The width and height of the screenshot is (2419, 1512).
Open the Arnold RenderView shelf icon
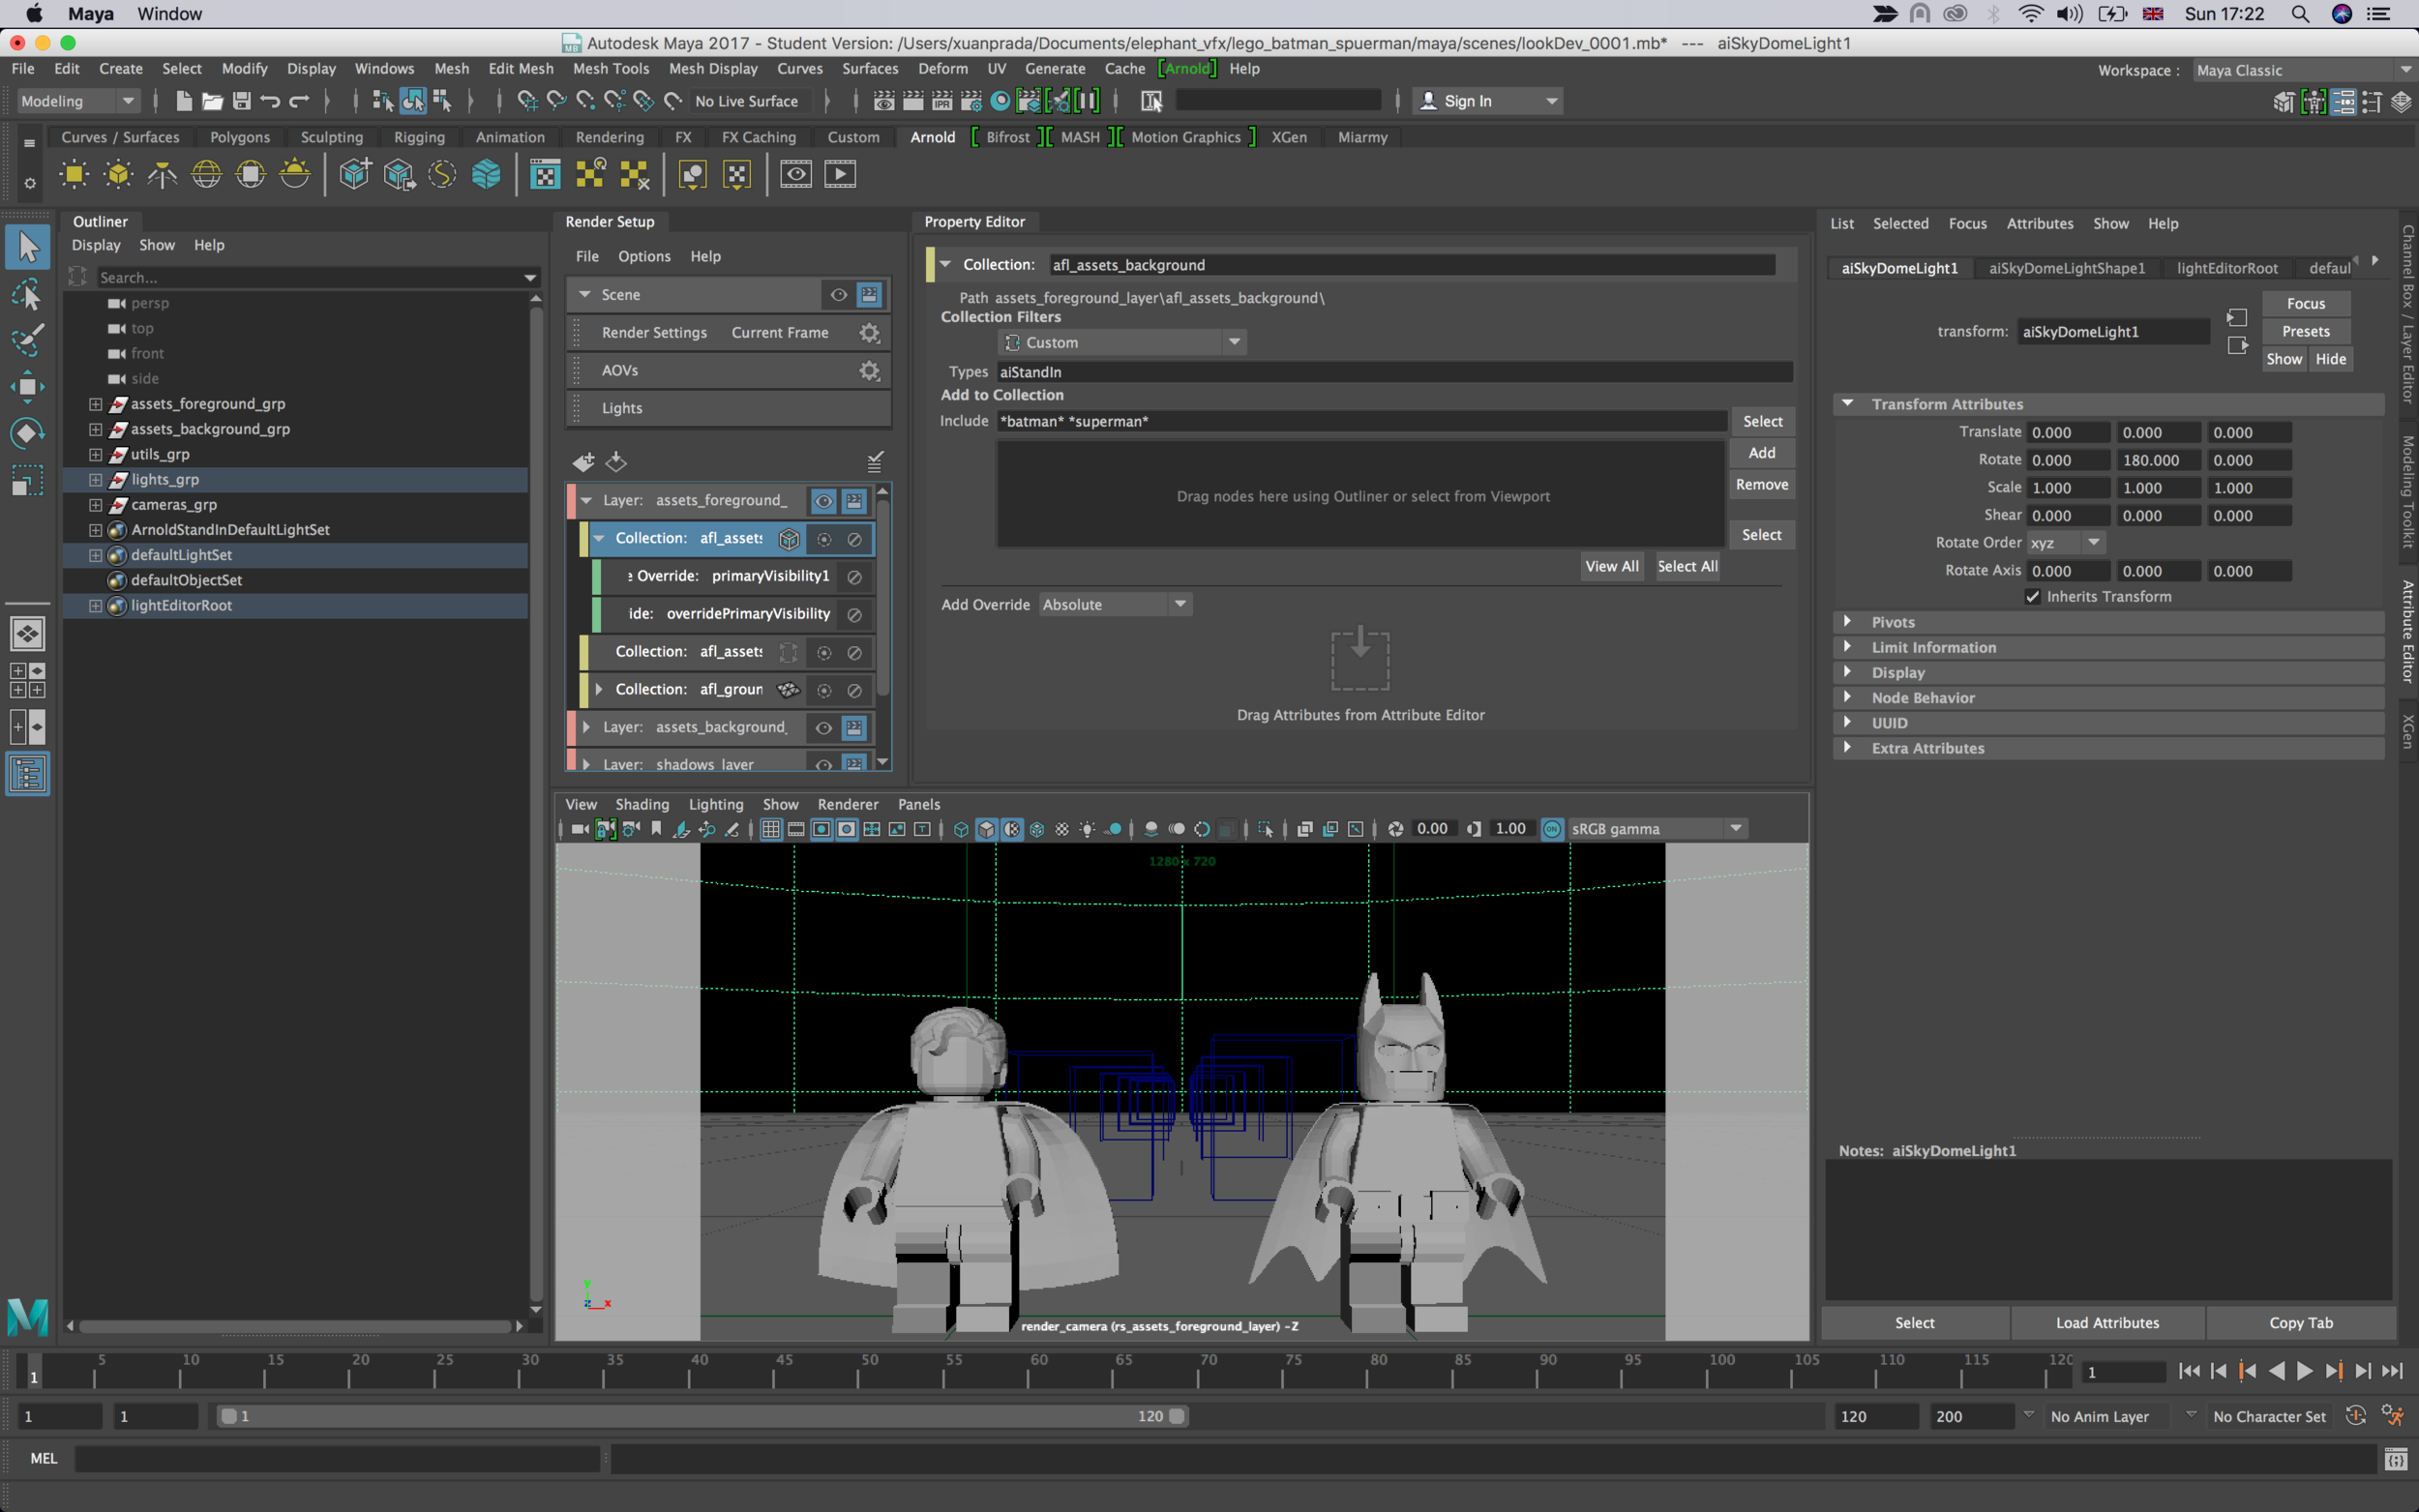coord(796,175)
